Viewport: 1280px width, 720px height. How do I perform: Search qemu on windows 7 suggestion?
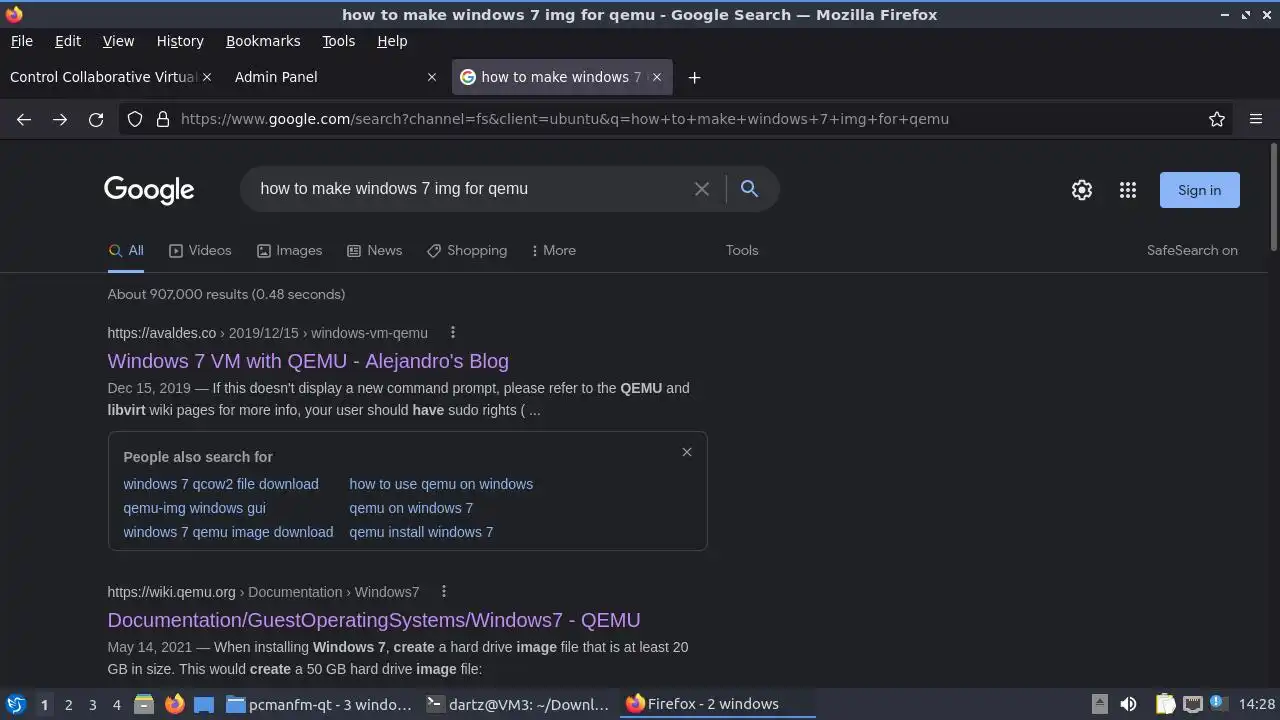(x=411, y=508)
